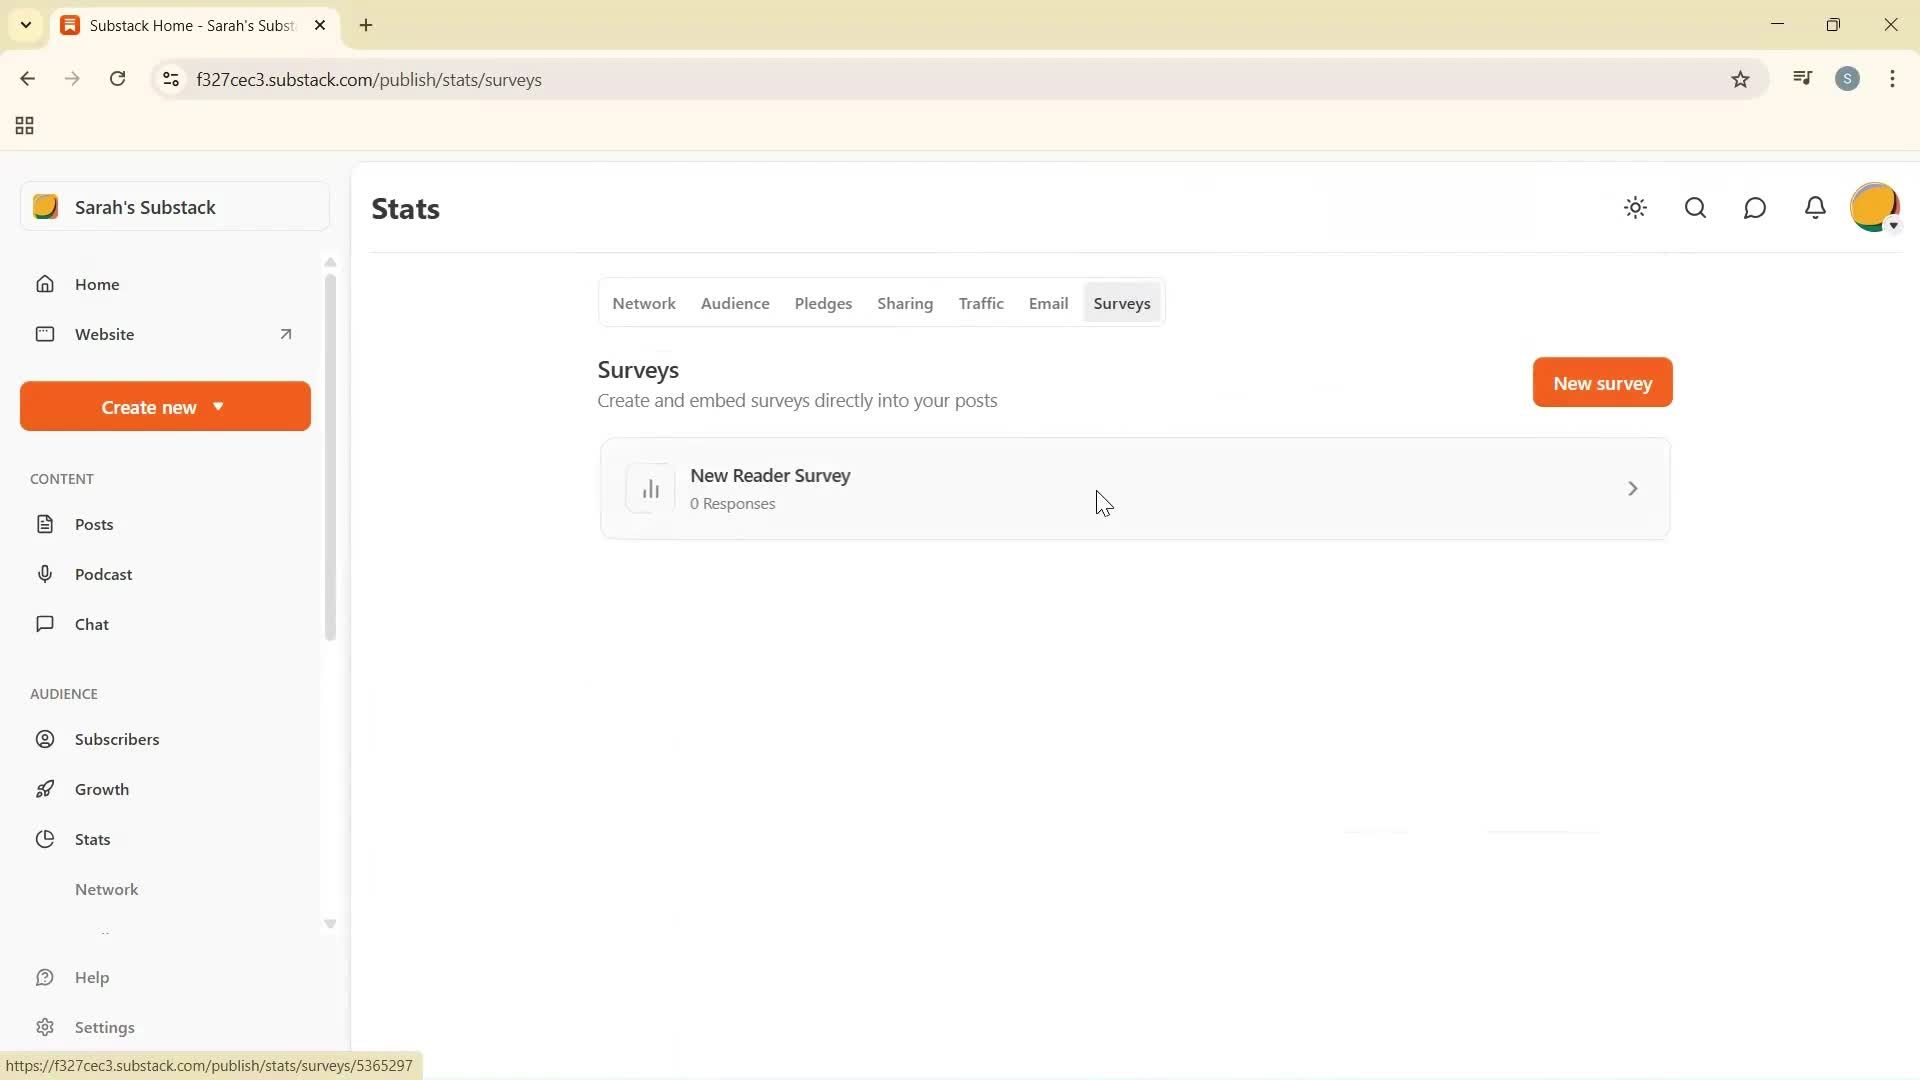Image resolution: width=1920 pixels, height=1080 pixels.
Task: View the Growth dashboard
Action: [x=103, y=789]
